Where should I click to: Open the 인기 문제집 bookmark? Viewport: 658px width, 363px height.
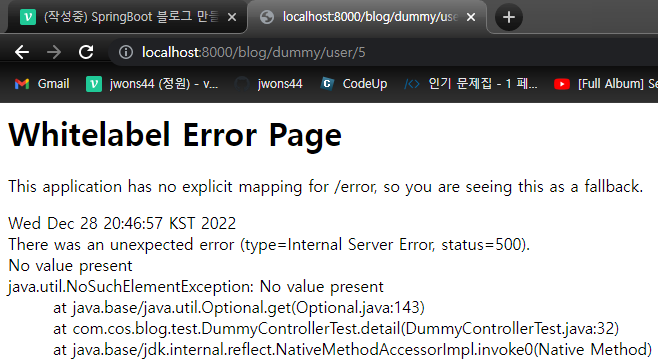[x=470, y=84]
